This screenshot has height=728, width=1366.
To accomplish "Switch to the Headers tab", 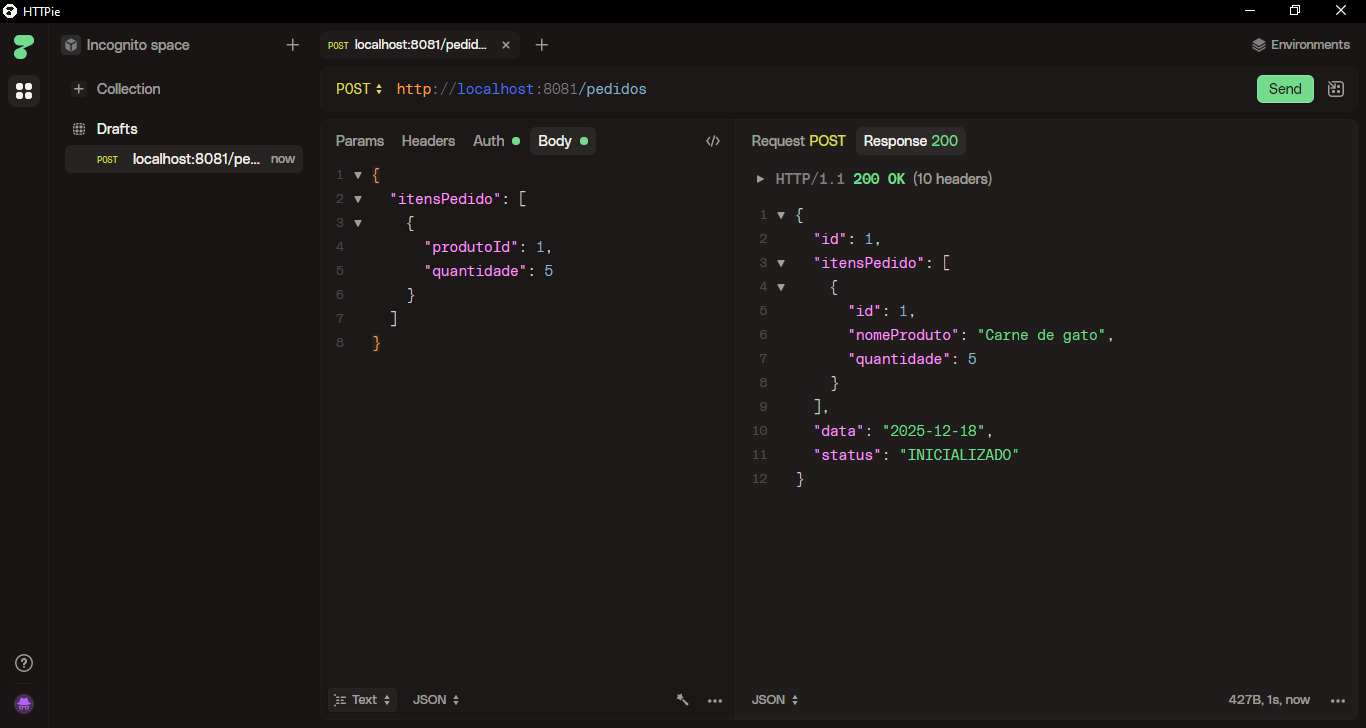I will click(428, 141).
